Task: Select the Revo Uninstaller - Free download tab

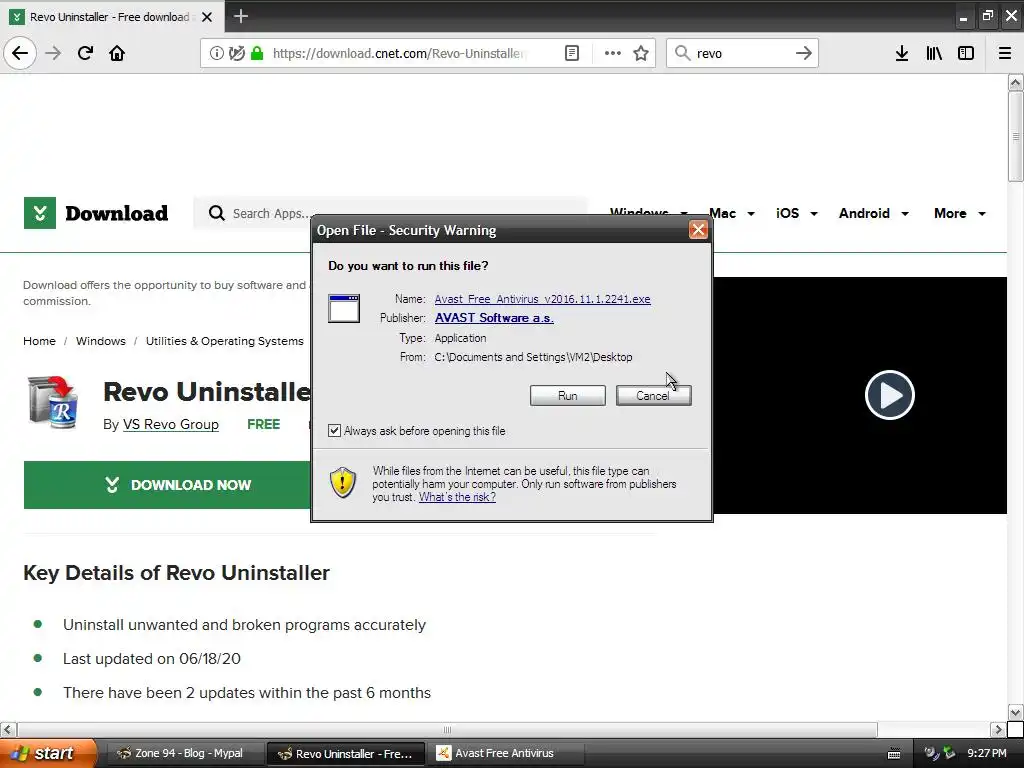Action: [x=111, y=17]
